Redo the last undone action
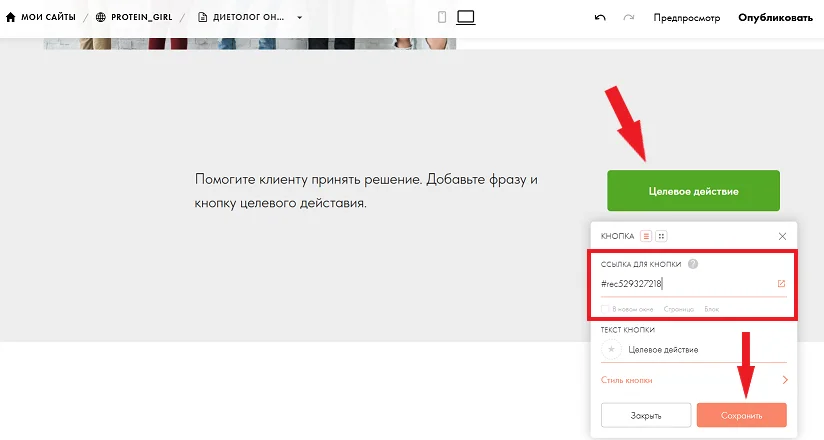824x440 pixels. 629,17
